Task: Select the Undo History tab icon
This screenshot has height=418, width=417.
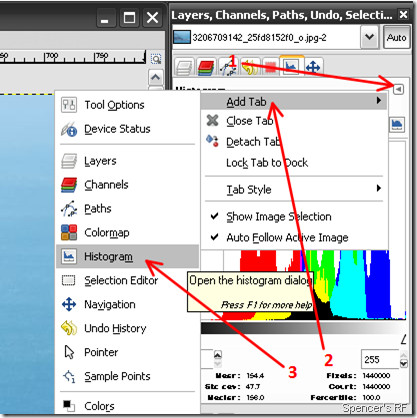Action: coord(249,68)
